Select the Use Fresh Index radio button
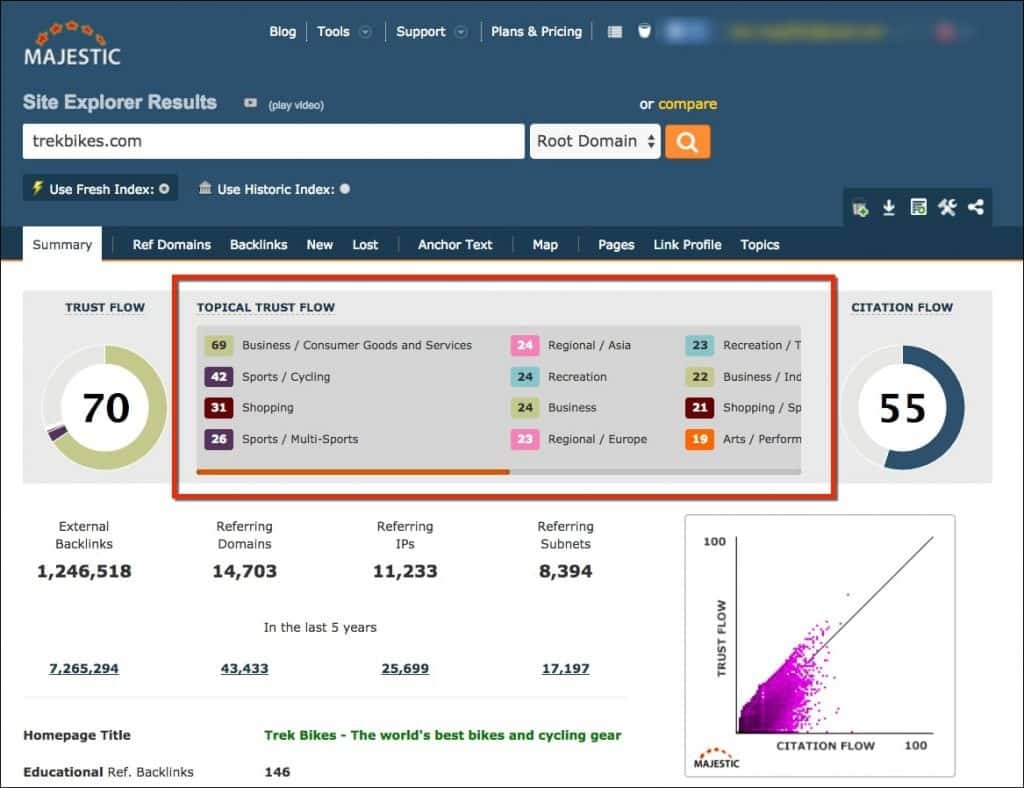 [164, 188]
